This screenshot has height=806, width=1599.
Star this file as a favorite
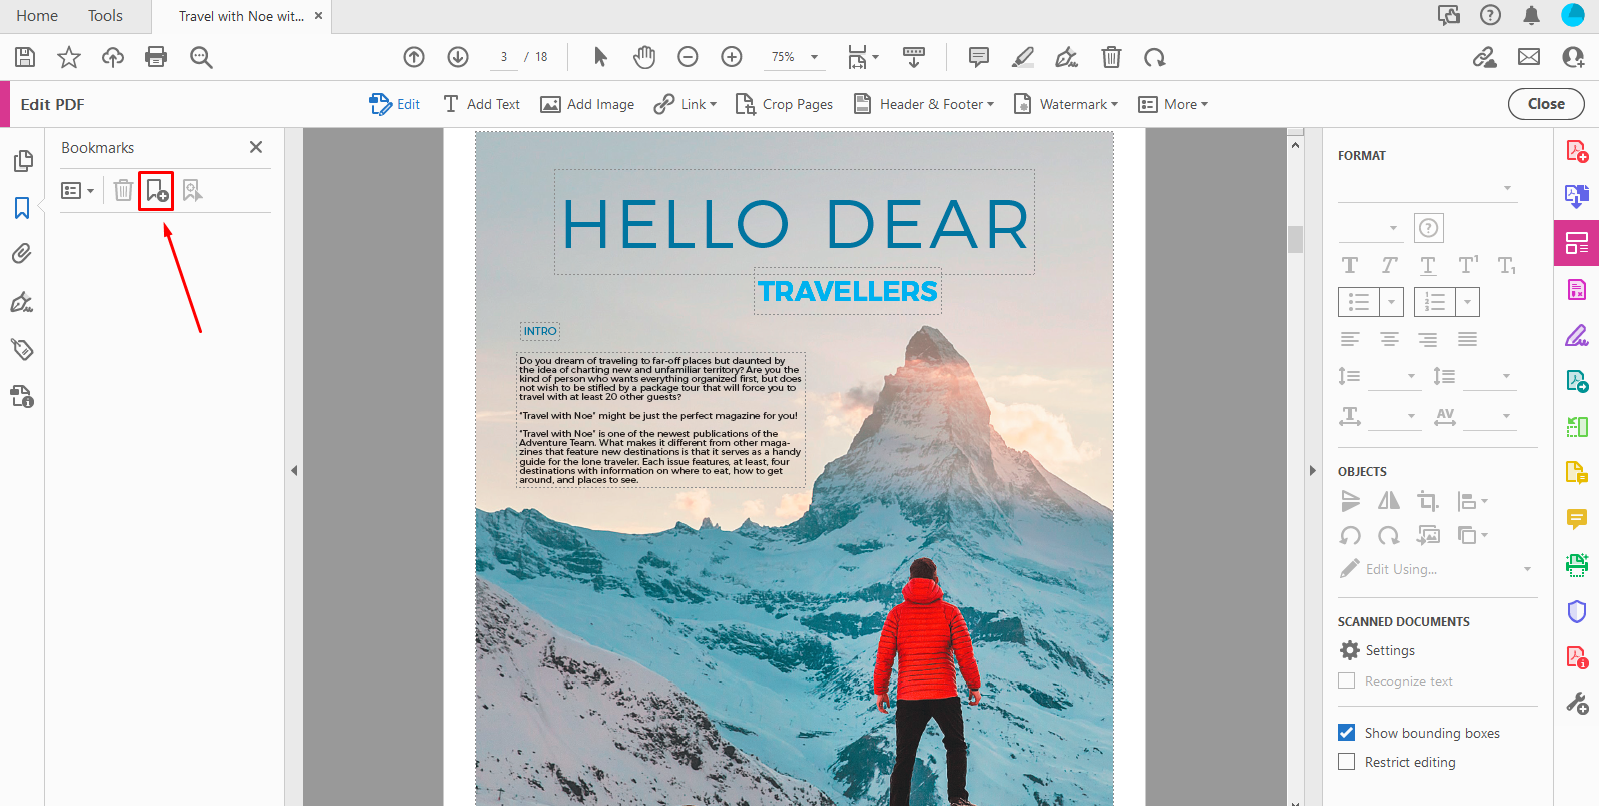click(68, 57)
